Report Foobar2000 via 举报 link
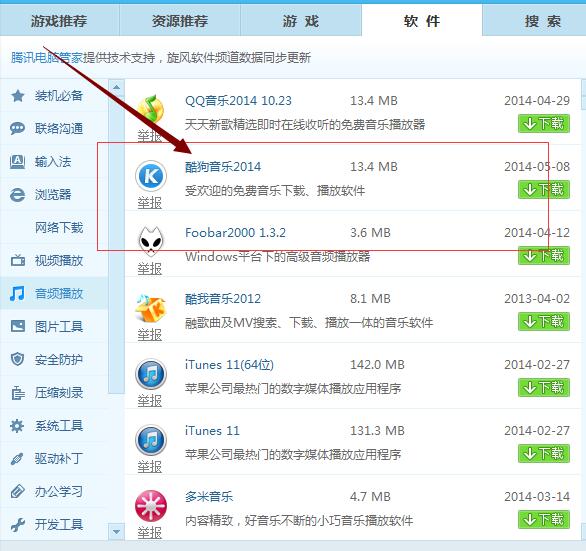586x551 pixels. [x=149, y=269]
